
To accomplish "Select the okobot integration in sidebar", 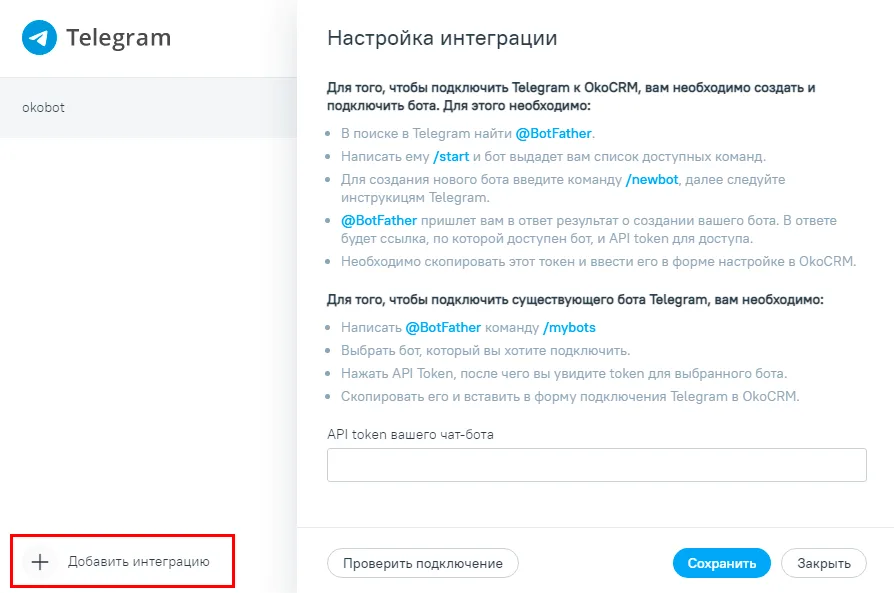I will pos(148,108).
